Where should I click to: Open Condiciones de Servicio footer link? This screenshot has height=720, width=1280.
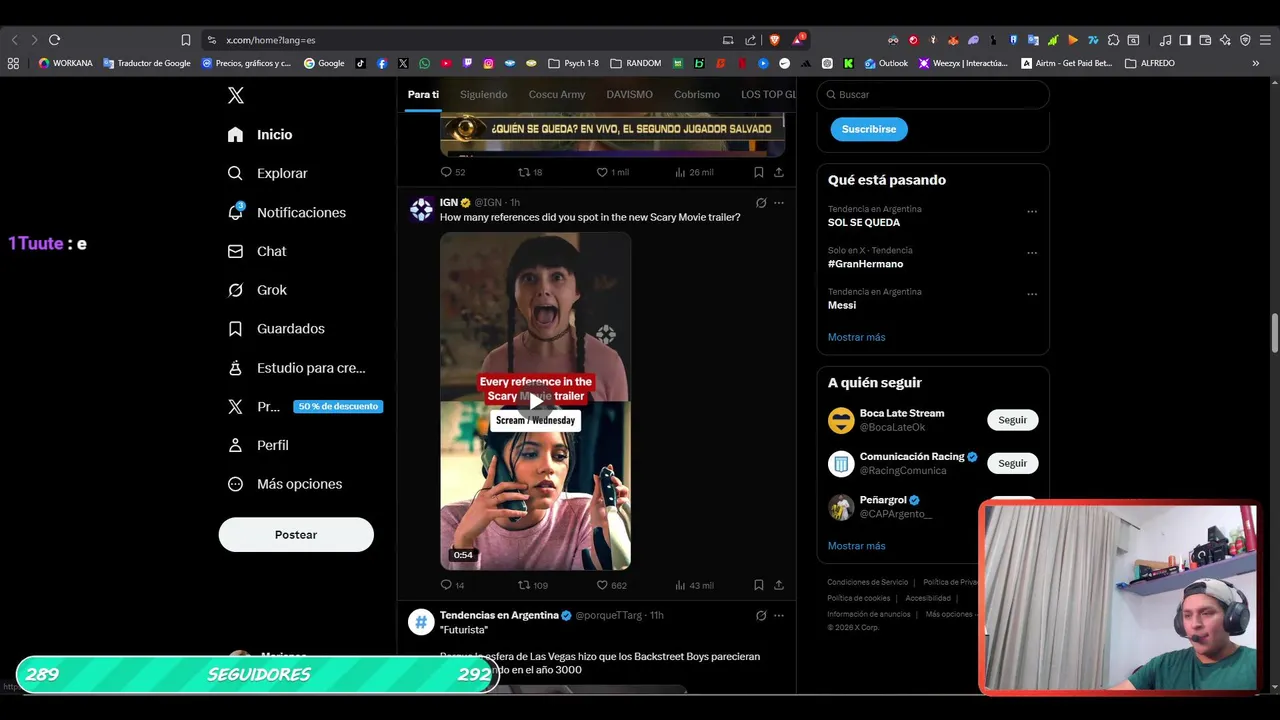click(x=868, y=582)
